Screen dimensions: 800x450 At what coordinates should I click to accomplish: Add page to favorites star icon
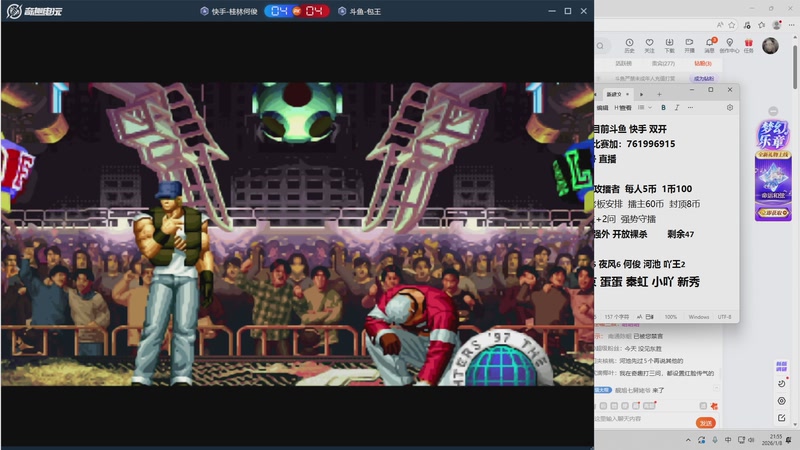coord(732,24)
